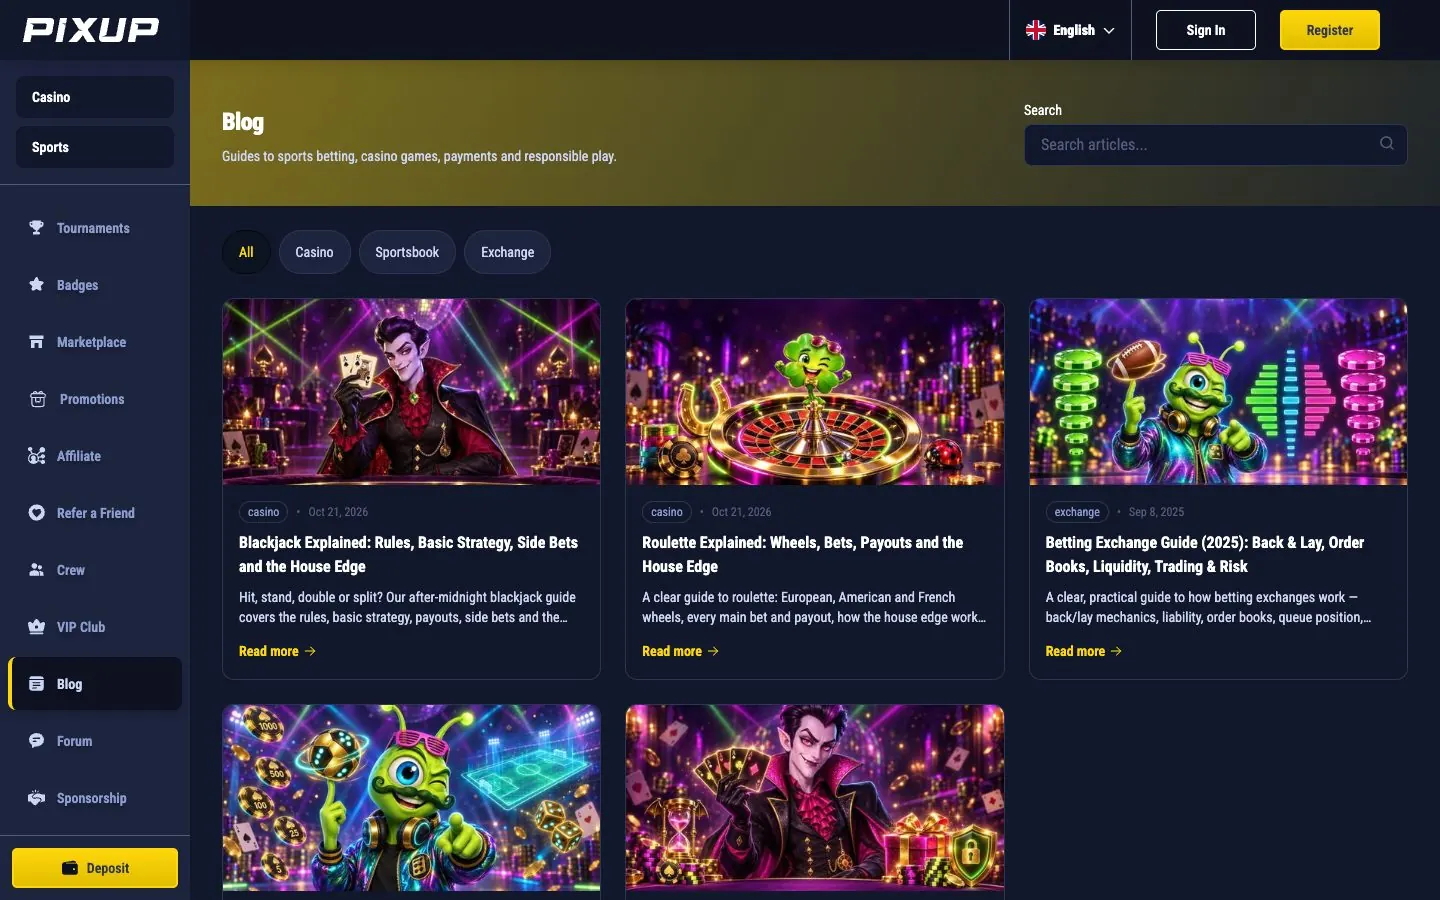The image size is (1440, 900).
Task: Select the All filter tab
Action: click(246, 252)
